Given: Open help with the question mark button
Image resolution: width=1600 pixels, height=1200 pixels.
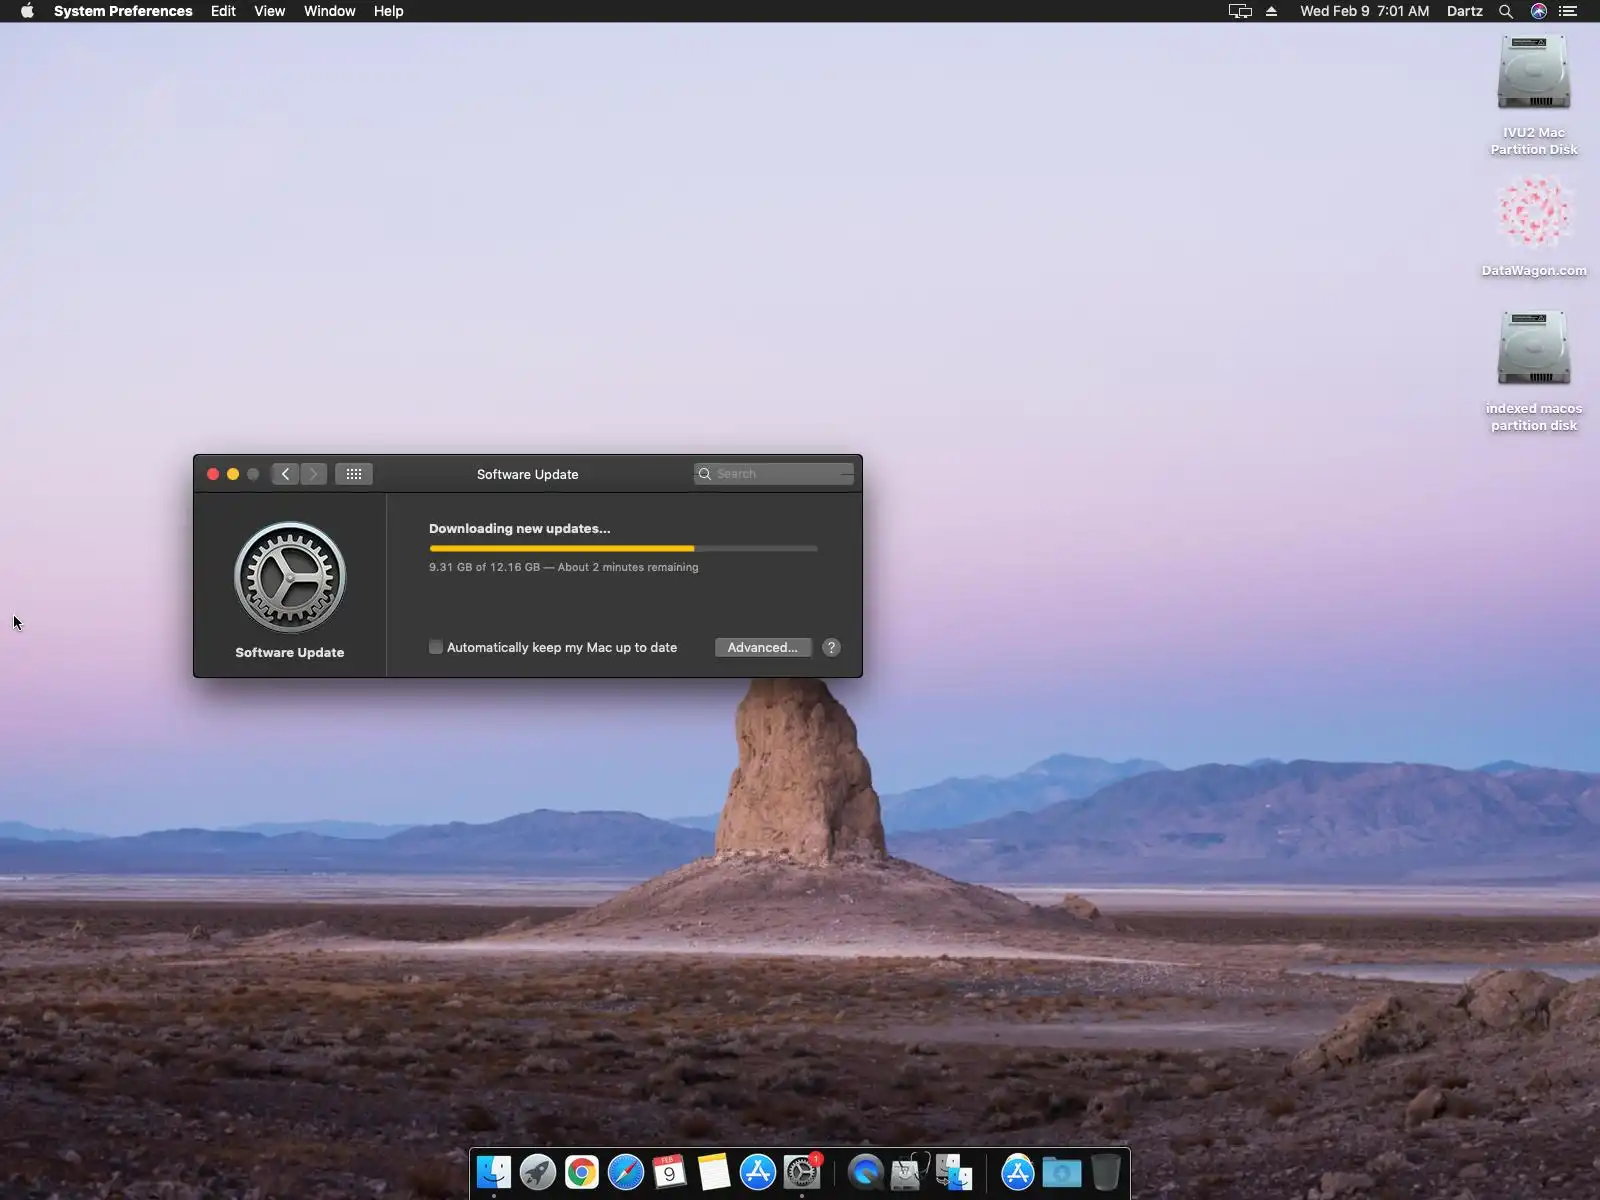Looking at the screenshot, I should coord(831,647).
